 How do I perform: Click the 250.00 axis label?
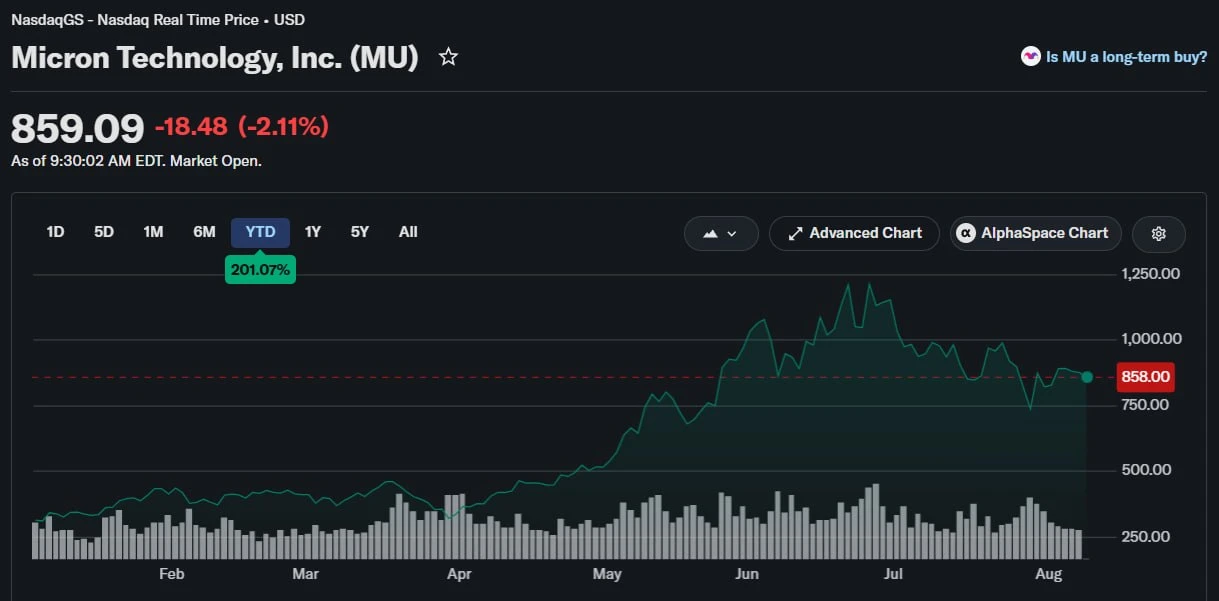(x=1146, y=537)
